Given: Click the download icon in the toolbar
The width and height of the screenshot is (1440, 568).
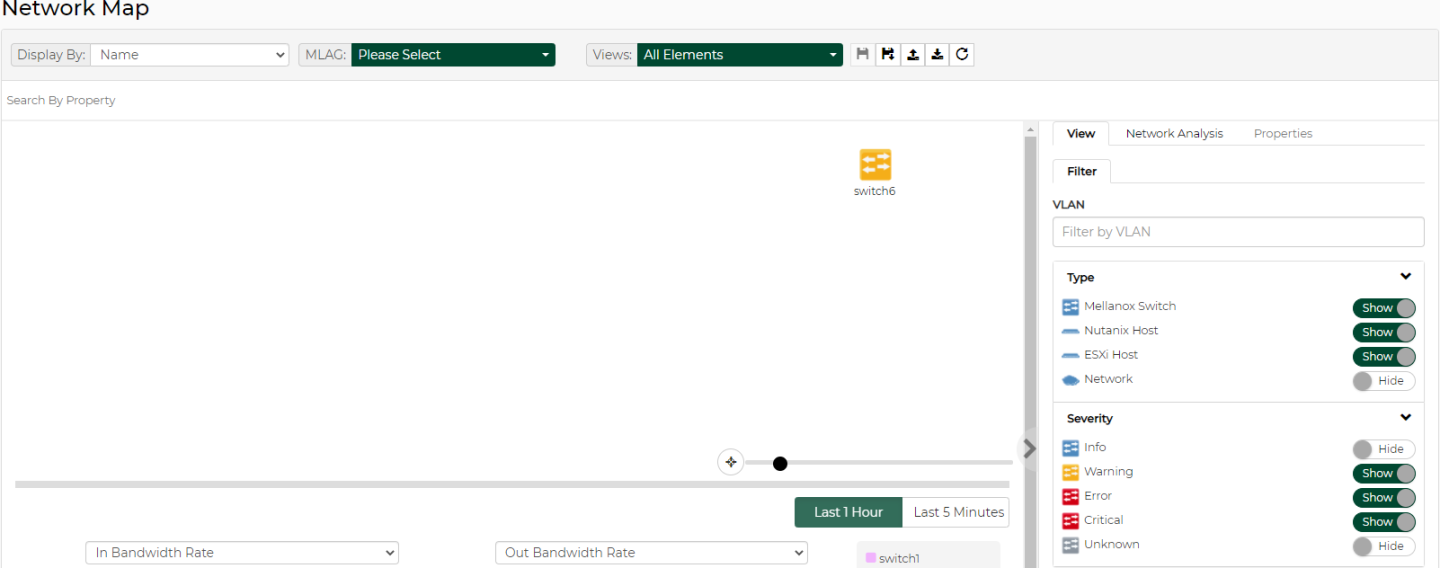Looking at the screenshot, I should click(x=937, y=55).
